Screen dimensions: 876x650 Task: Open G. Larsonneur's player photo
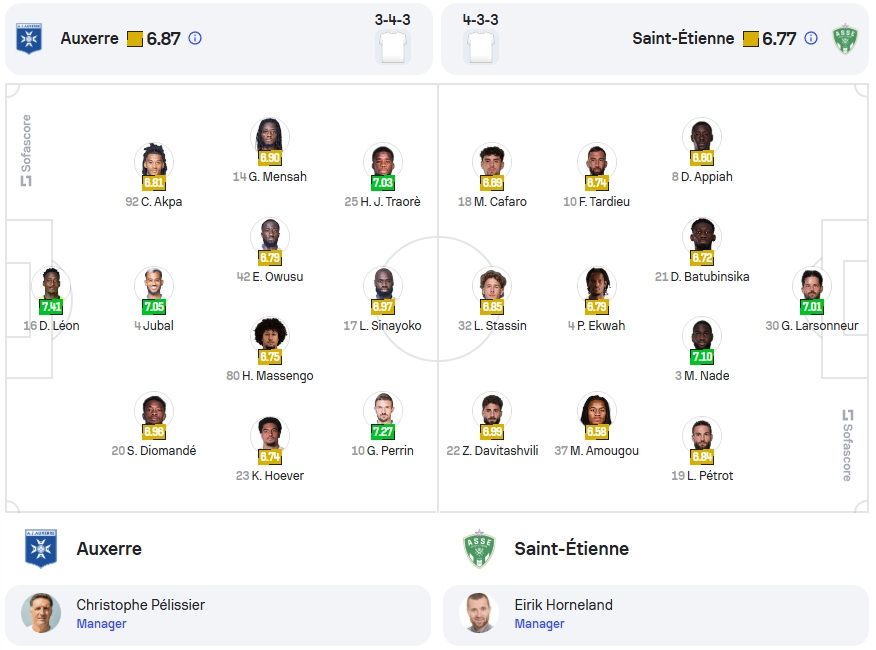pyautogui.click(x=812, y=286)
